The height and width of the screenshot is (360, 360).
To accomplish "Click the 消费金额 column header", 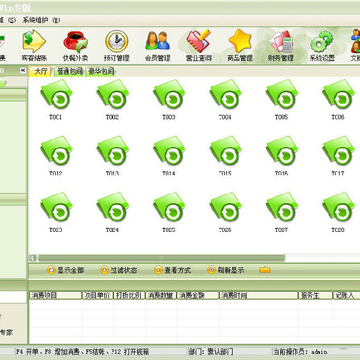I will pyautogui.click(x=198, y=295).
